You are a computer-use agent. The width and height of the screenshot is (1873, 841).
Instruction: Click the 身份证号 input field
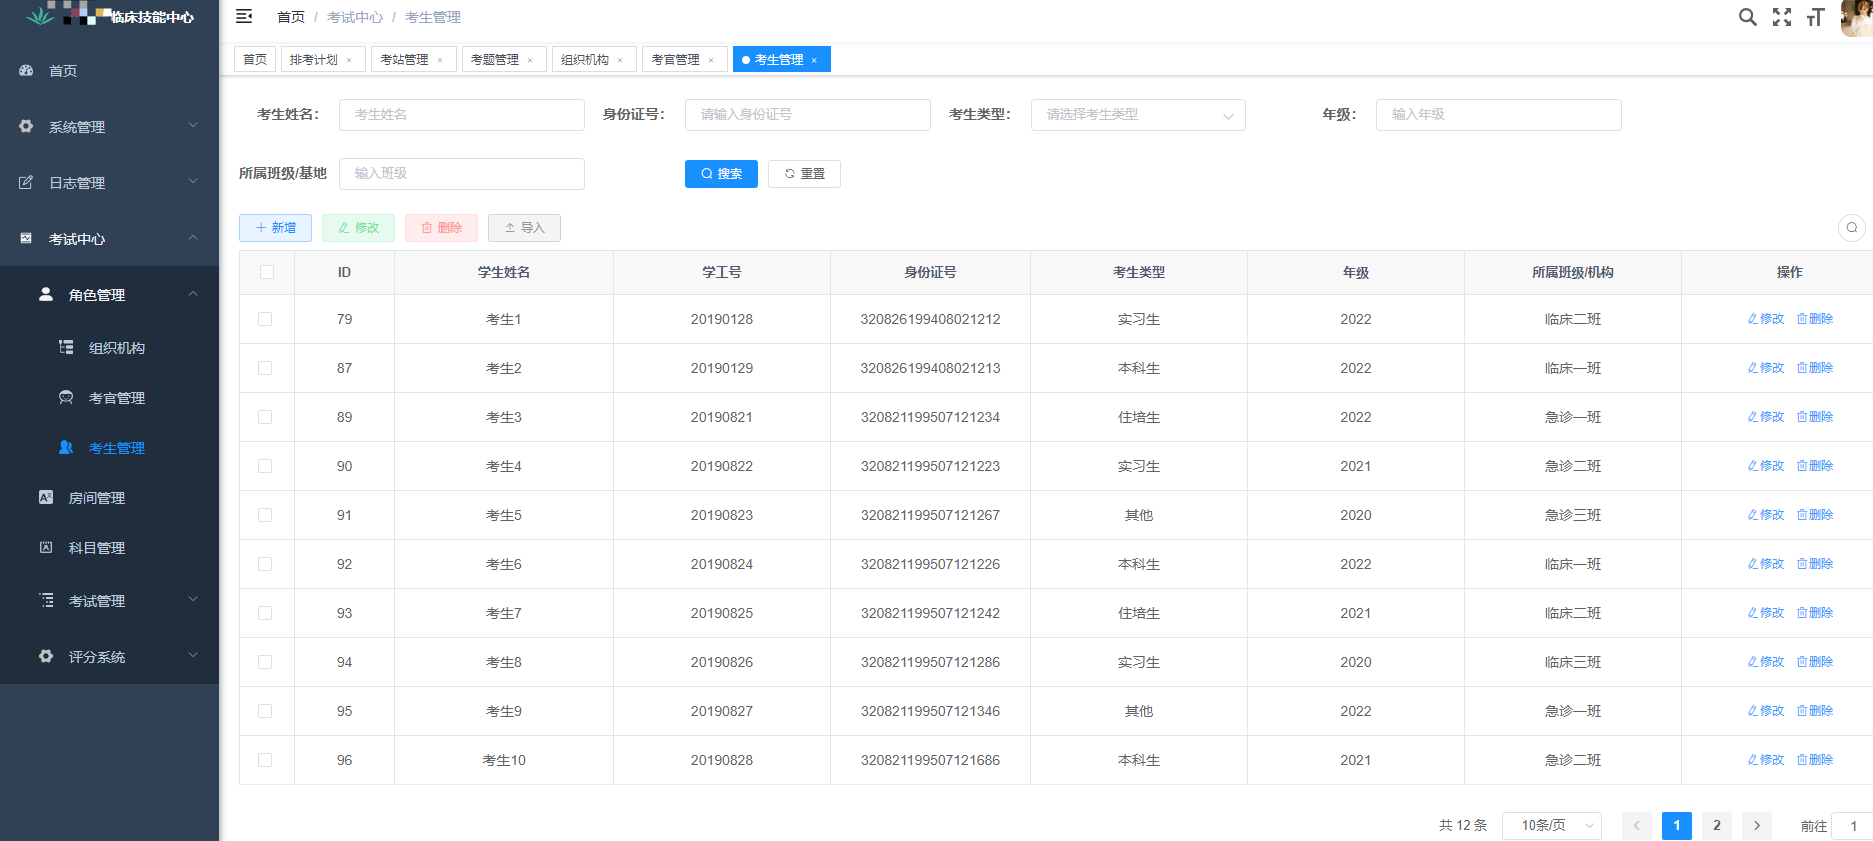point(808,115)
